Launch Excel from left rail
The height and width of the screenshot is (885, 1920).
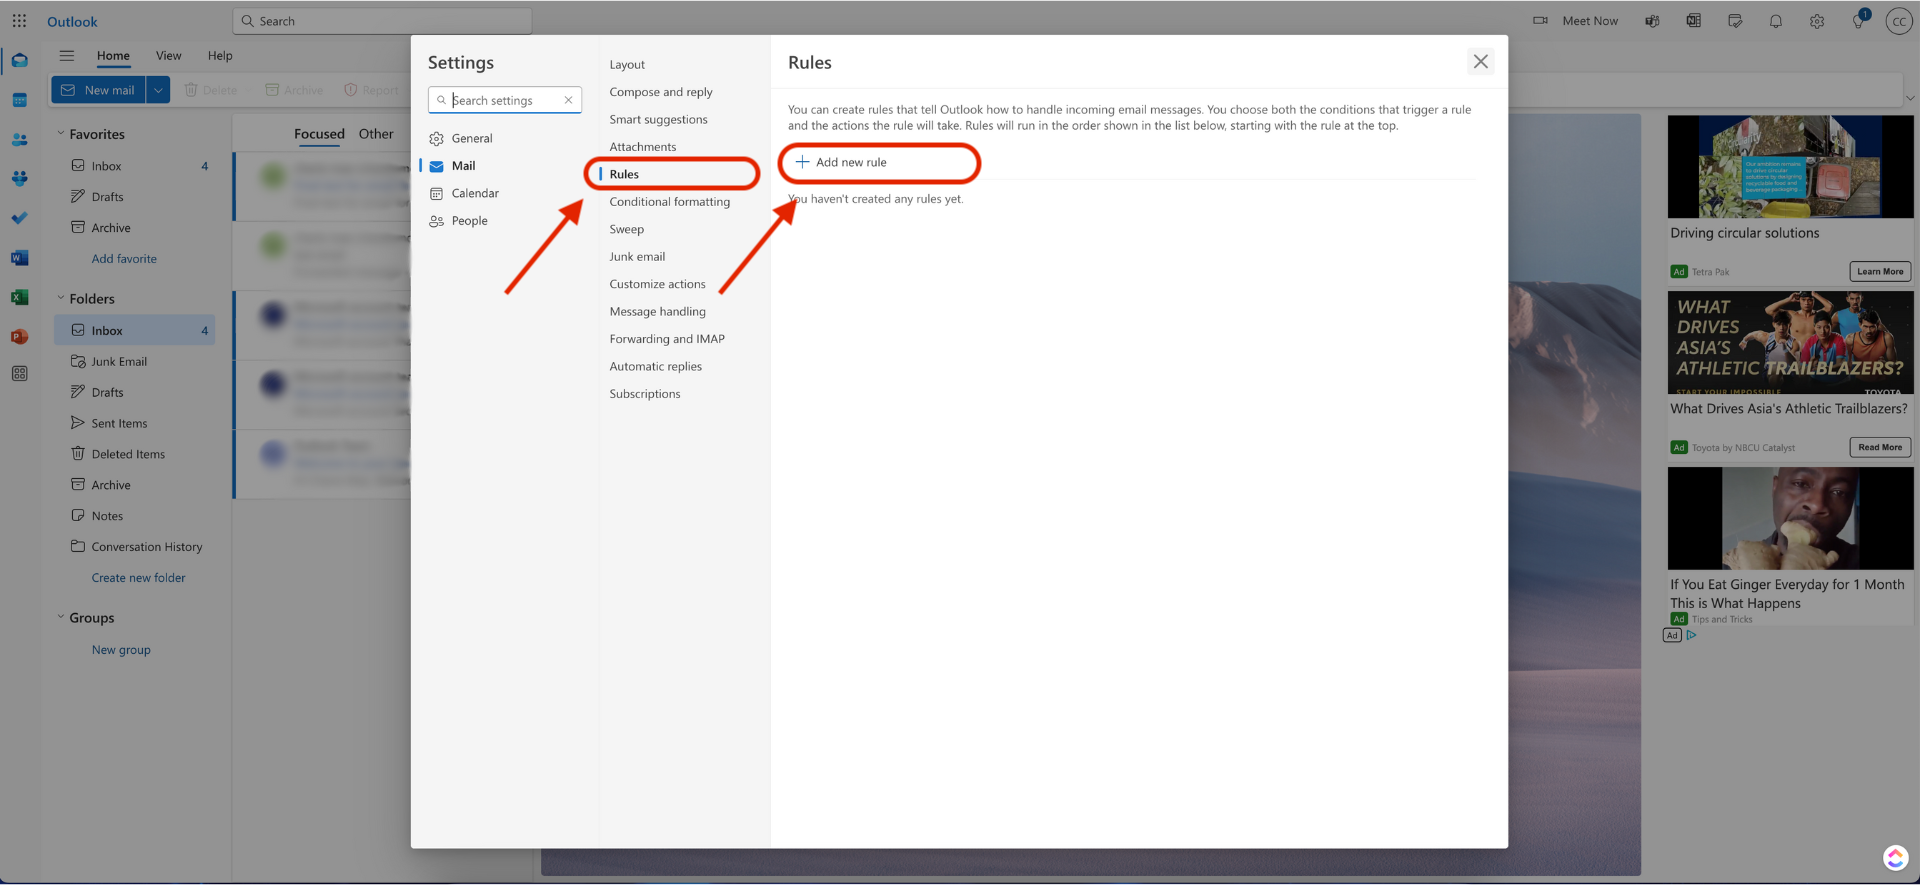(19, 297)
